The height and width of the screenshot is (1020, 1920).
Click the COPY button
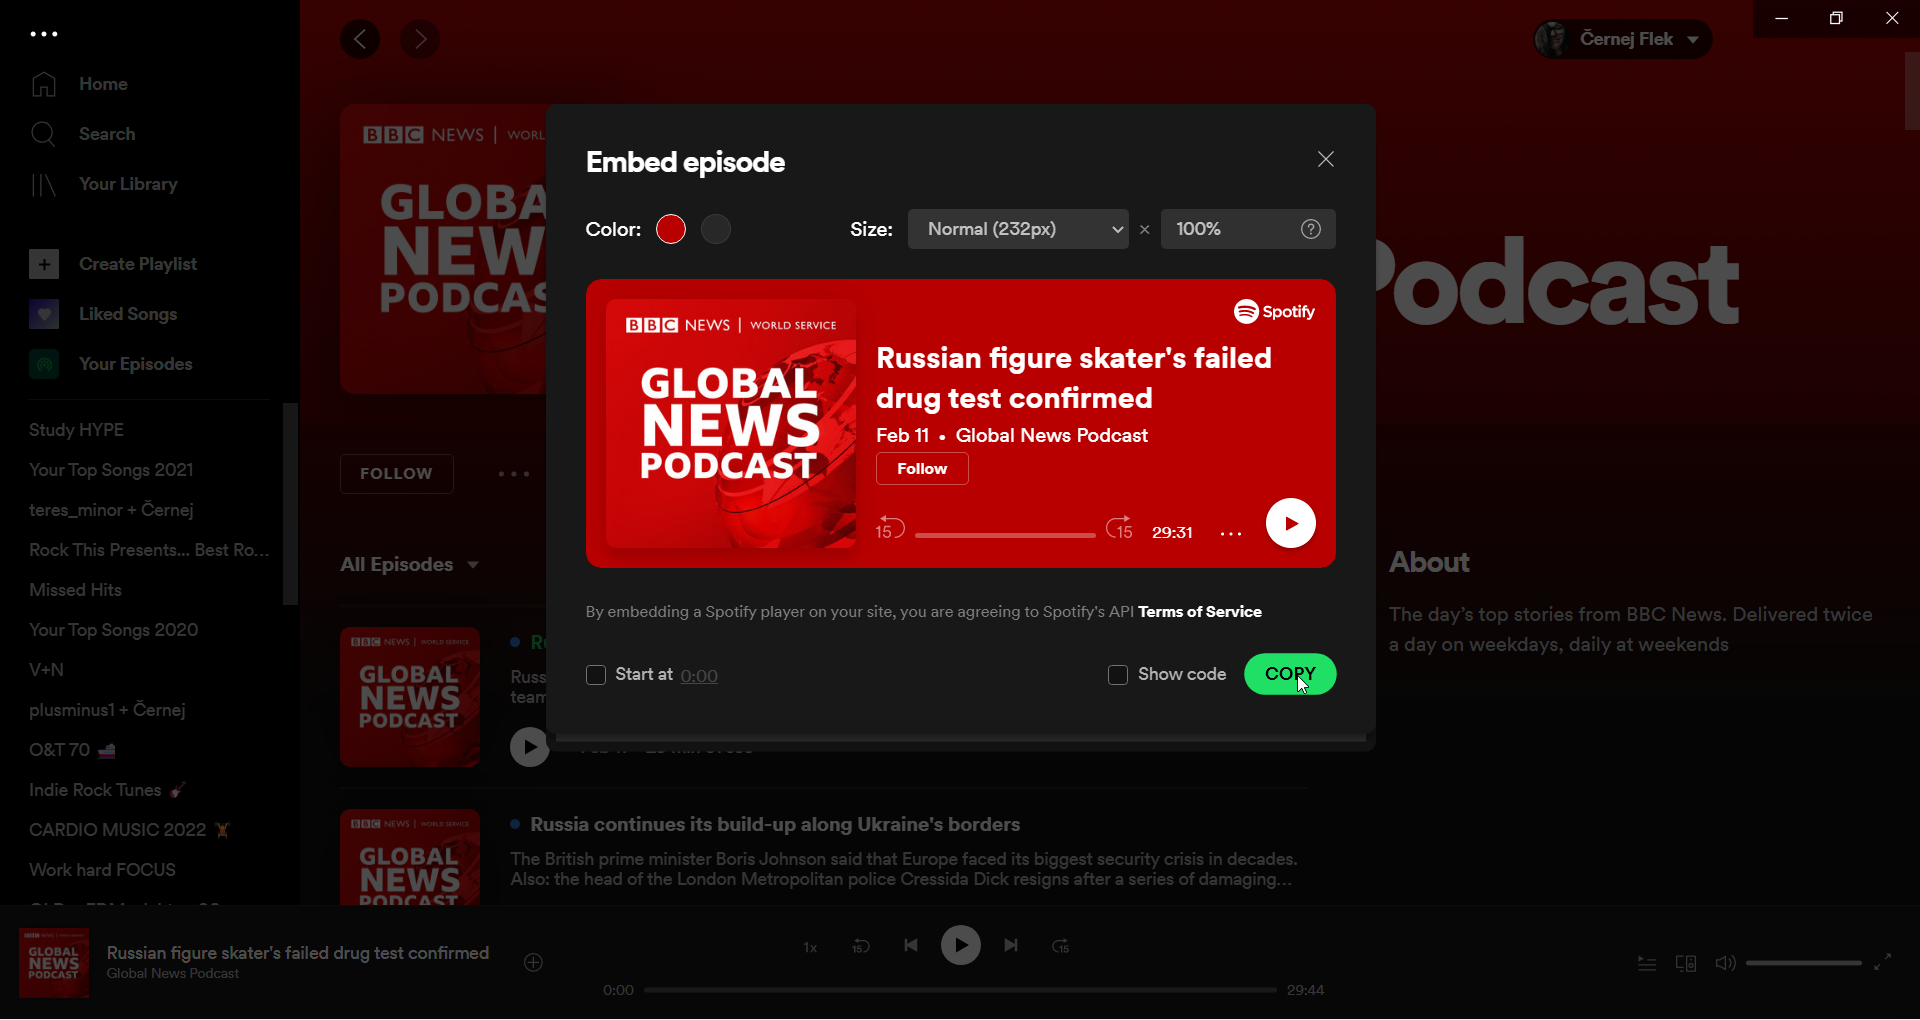(1290, 674)
